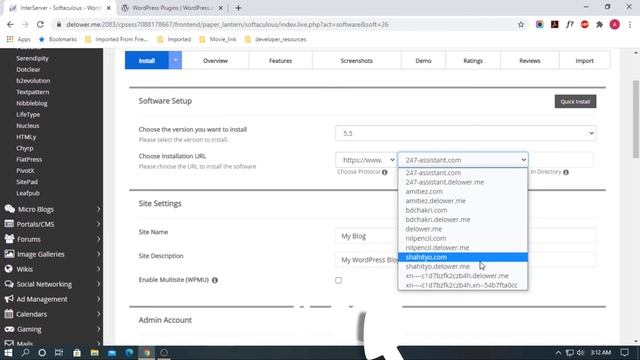Image resolution: width=640 pixels, height=360 pixels.
Task: Open the Social Networking category icon
Action: [x=9, y=284]
